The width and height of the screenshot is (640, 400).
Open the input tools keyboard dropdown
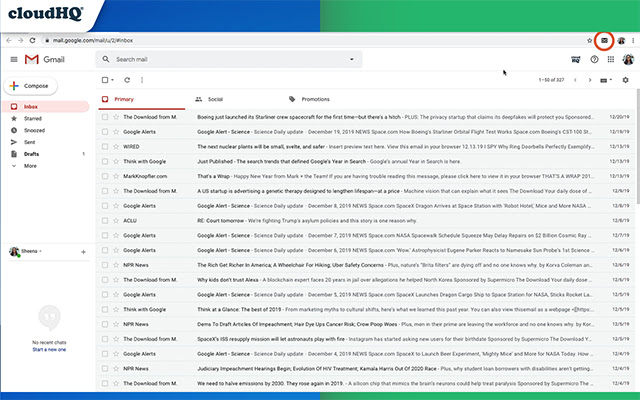pos(606,80)
